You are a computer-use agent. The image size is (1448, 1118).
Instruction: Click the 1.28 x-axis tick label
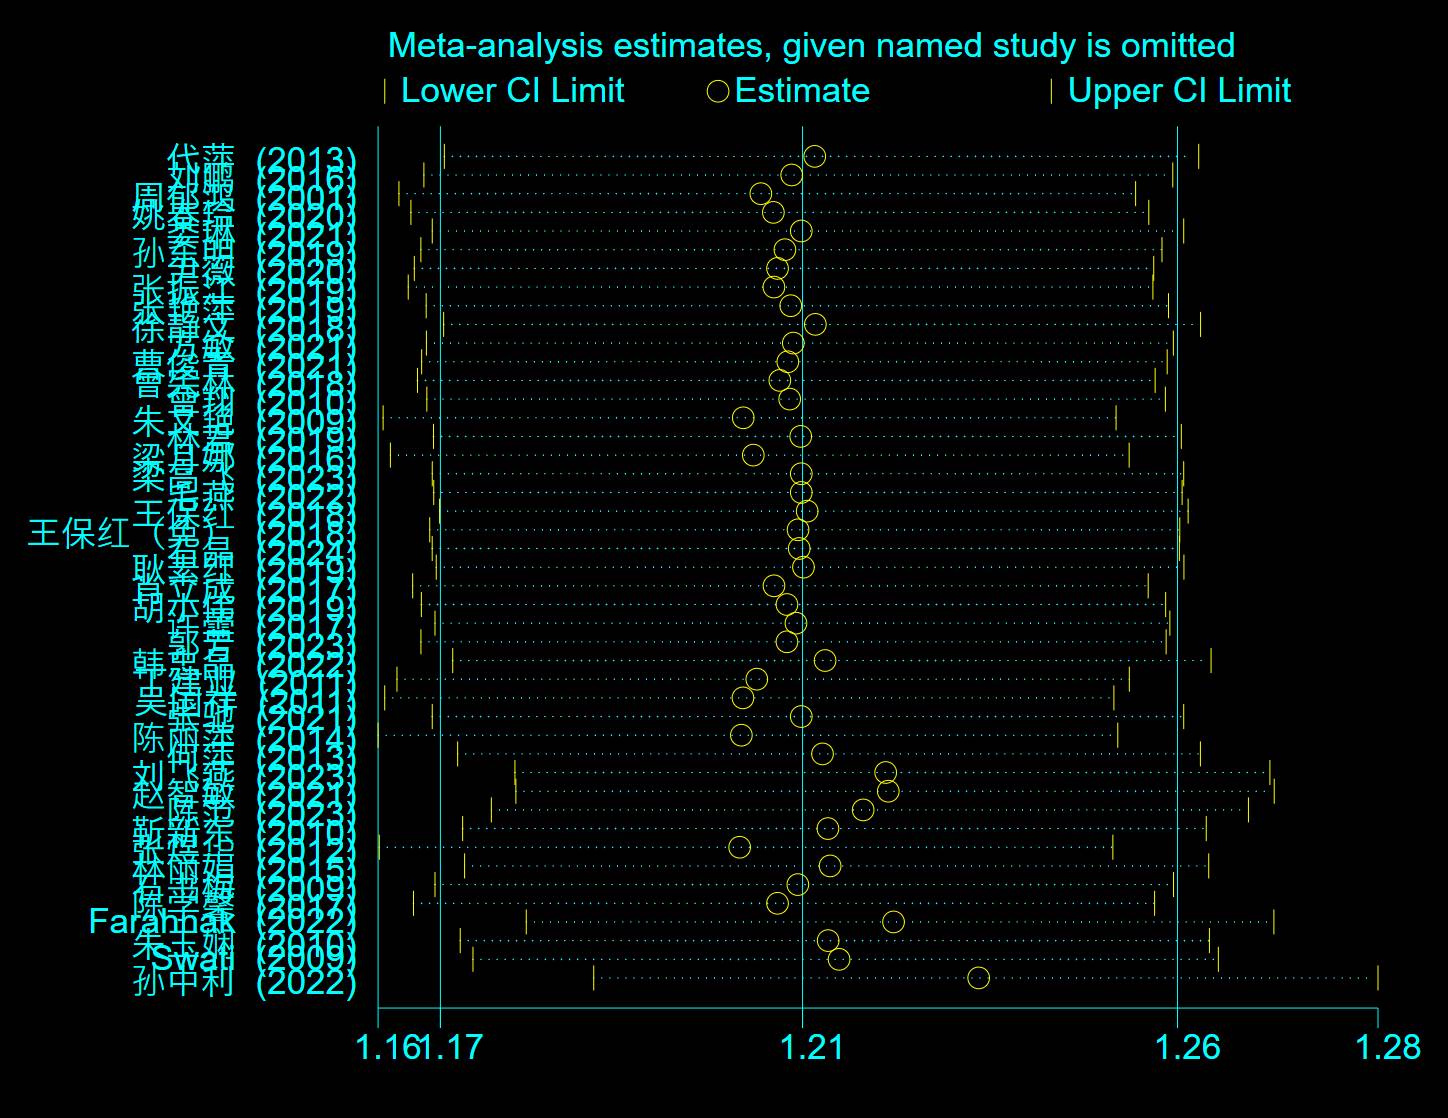[1387, 1047]
